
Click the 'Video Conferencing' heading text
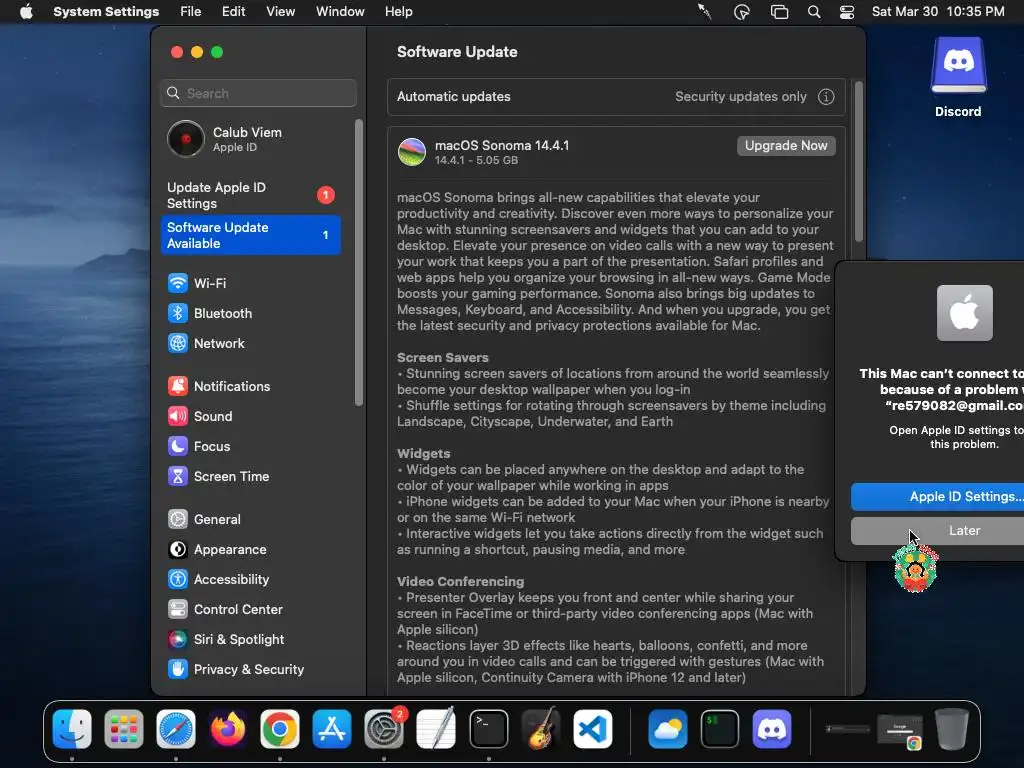pyautogui.click(x=460, y=581)
